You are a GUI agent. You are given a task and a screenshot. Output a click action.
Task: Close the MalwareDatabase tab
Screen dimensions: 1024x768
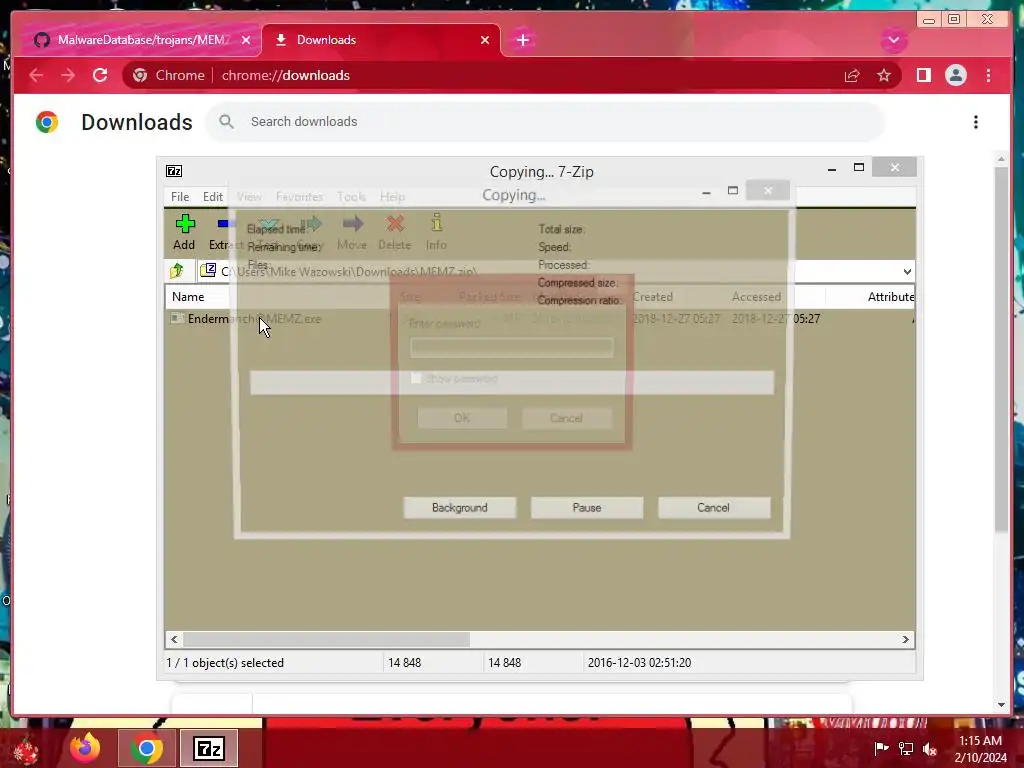pyautogui.click(x=246, y=40)
